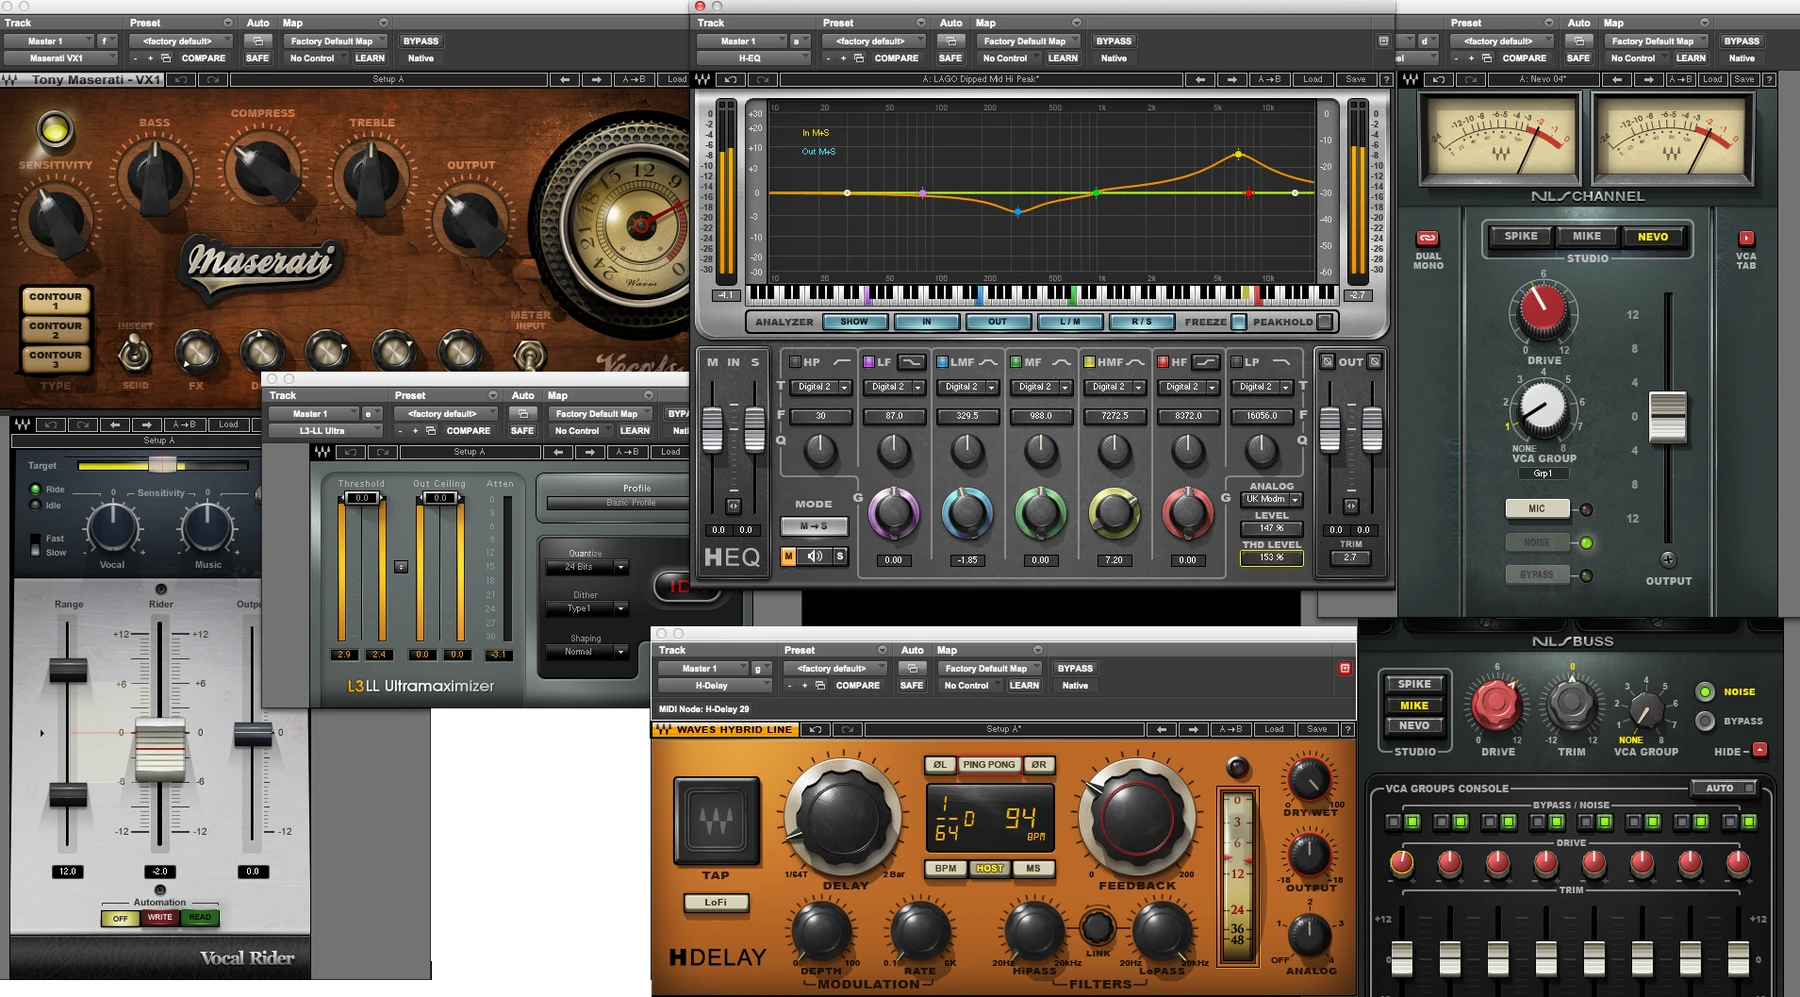1800x997 pixels.
Task: Open the L3-LL Quantize 24 Bits dropdown
Action: pyautogui.click(x=587, y=567)
